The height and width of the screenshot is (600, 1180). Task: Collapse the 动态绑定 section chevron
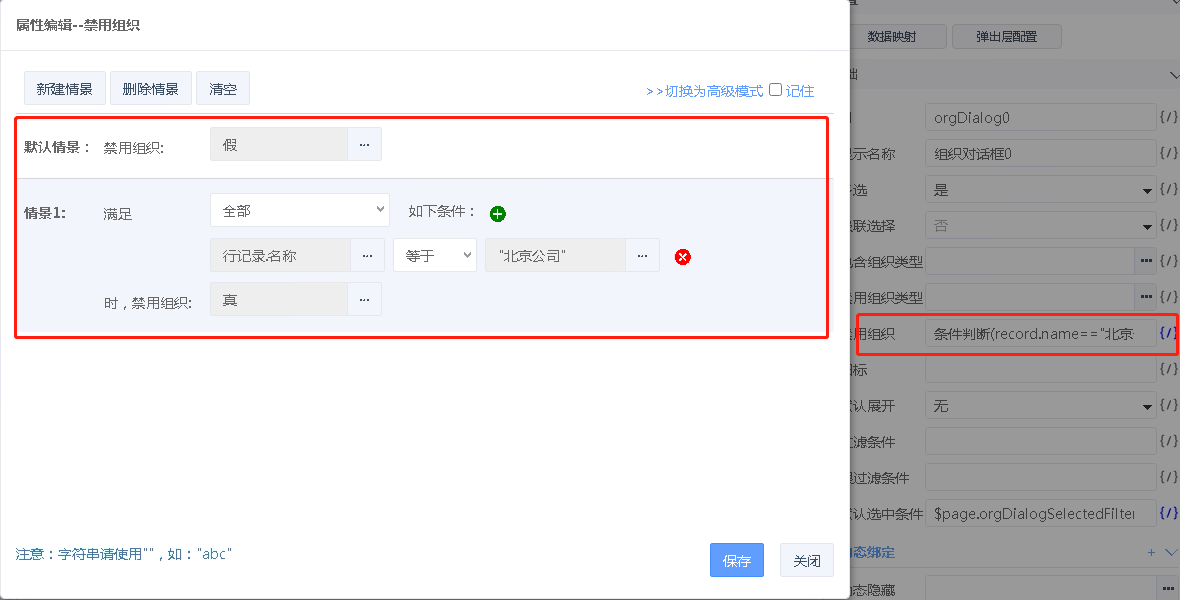pyautogui.click(x=1171, y=552)
